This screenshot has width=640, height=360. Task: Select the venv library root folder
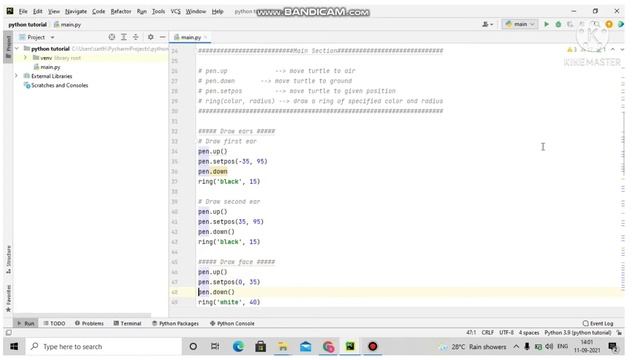click(56, 58)
